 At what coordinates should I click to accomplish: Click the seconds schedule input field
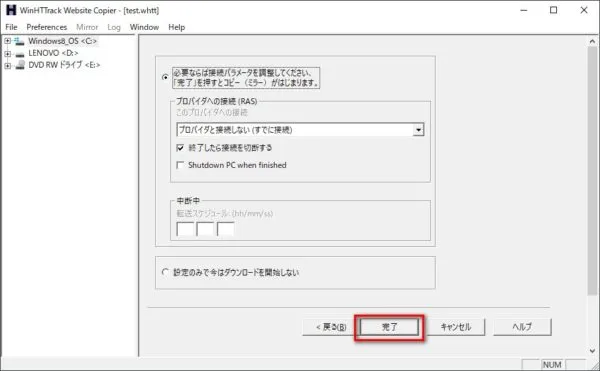[x=226, y=229]
